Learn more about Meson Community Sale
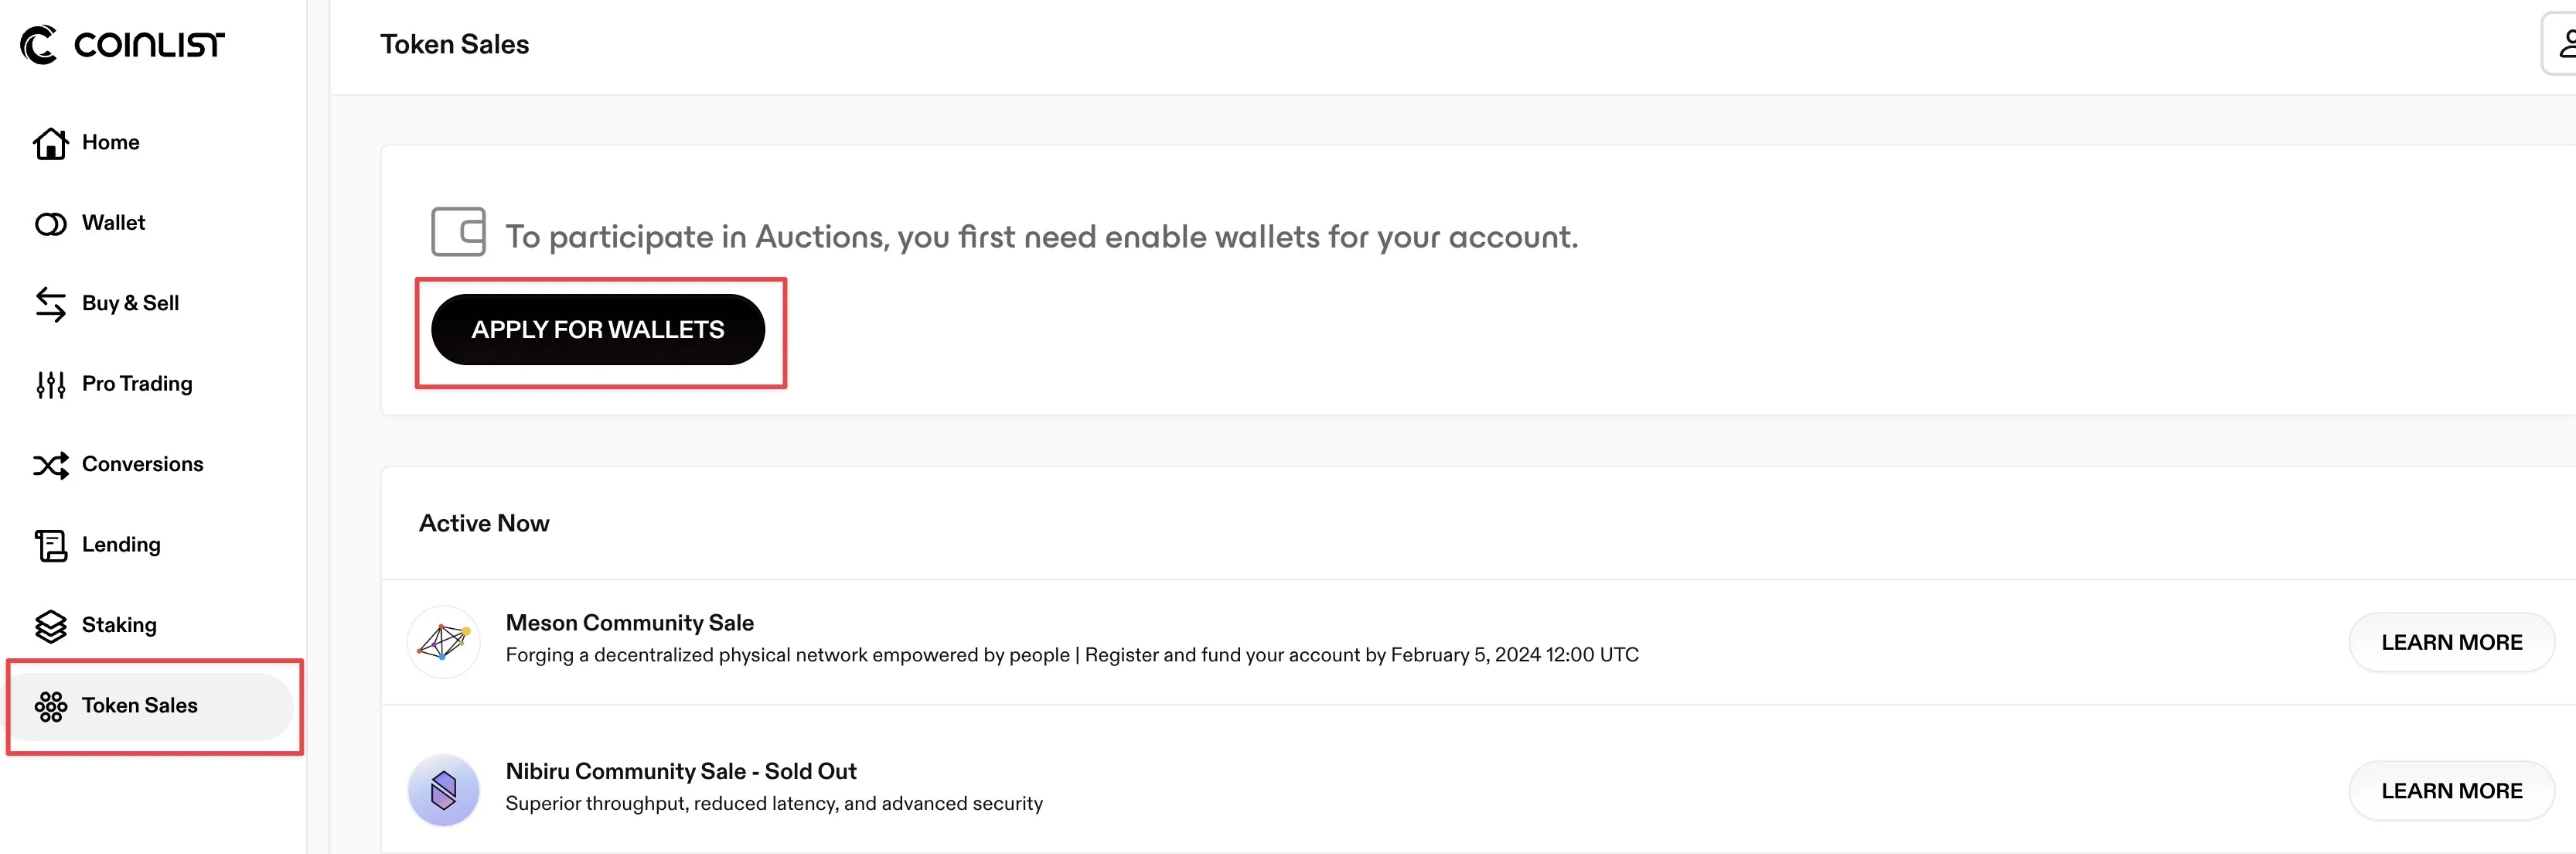 2451,642
